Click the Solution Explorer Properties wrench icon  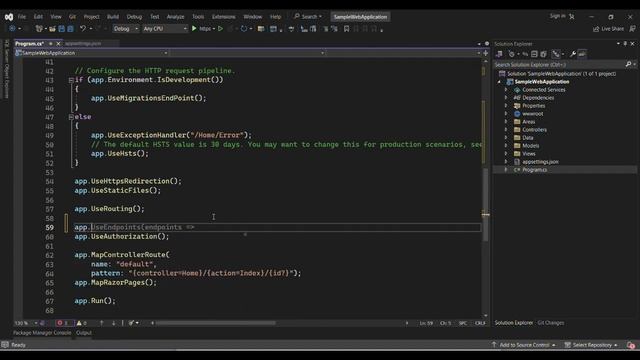573,54
